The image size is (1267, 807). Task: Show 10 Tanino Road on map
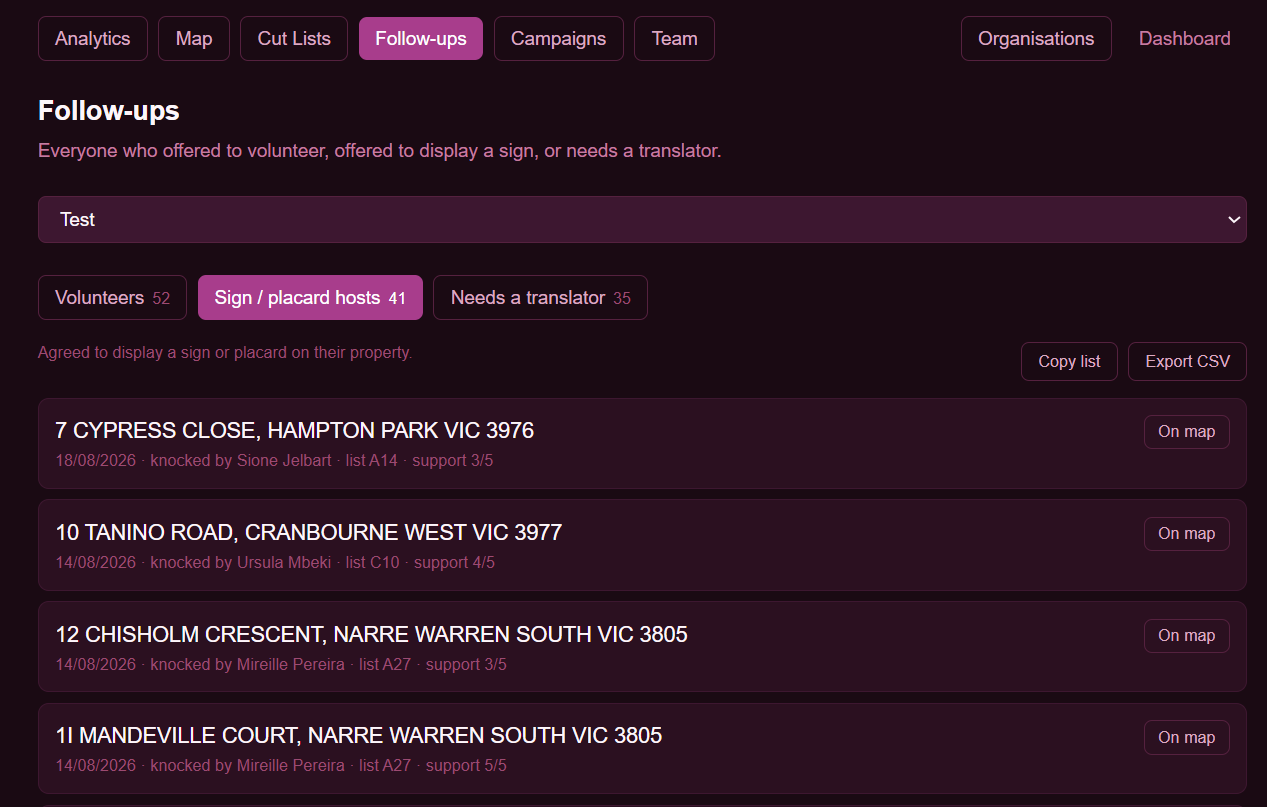coord(1186,534)
